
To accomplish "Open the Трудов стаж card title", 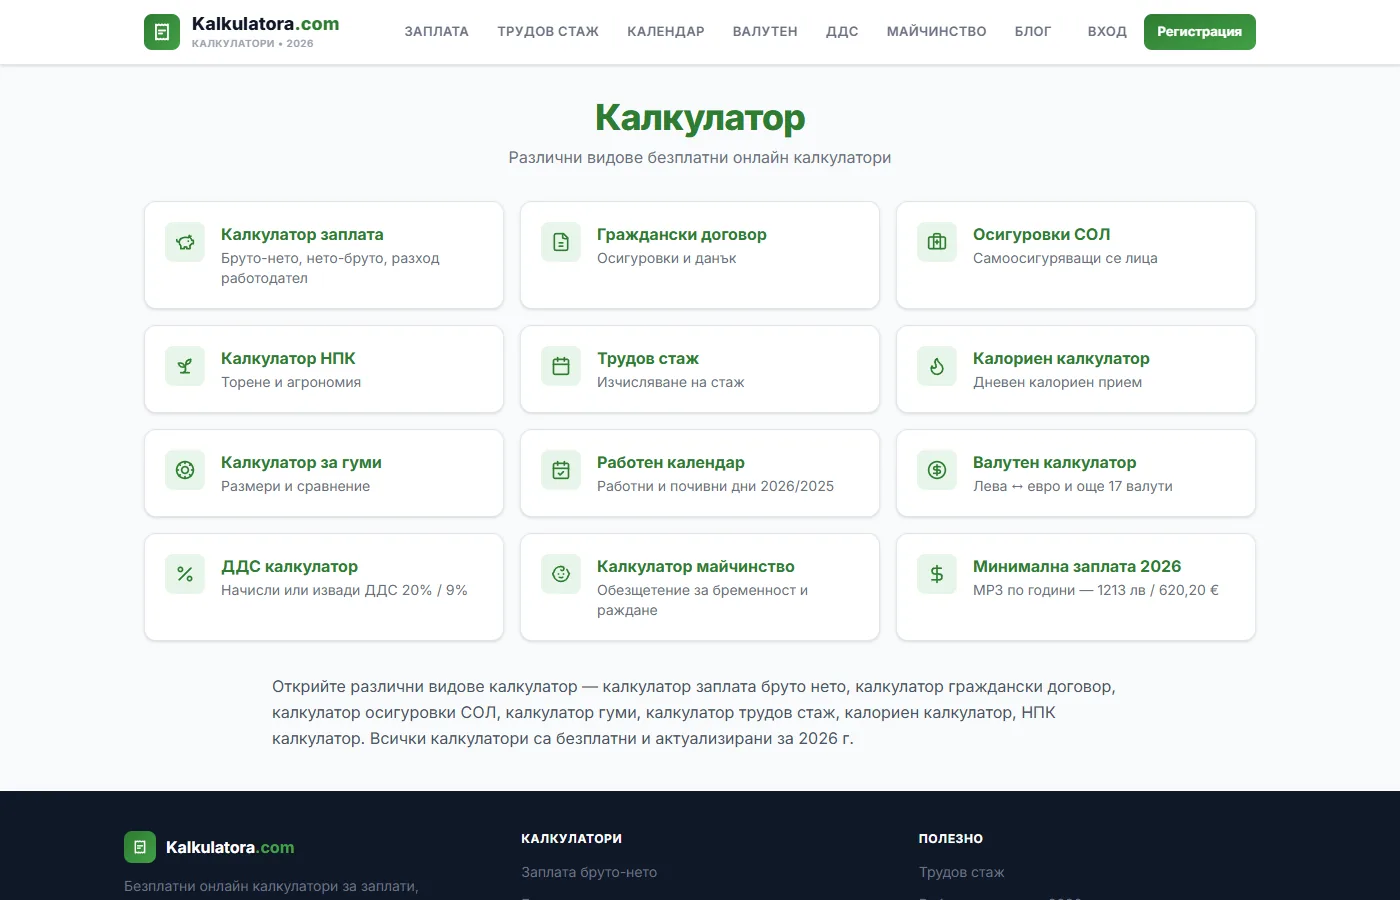I will [x=648, y=358].
